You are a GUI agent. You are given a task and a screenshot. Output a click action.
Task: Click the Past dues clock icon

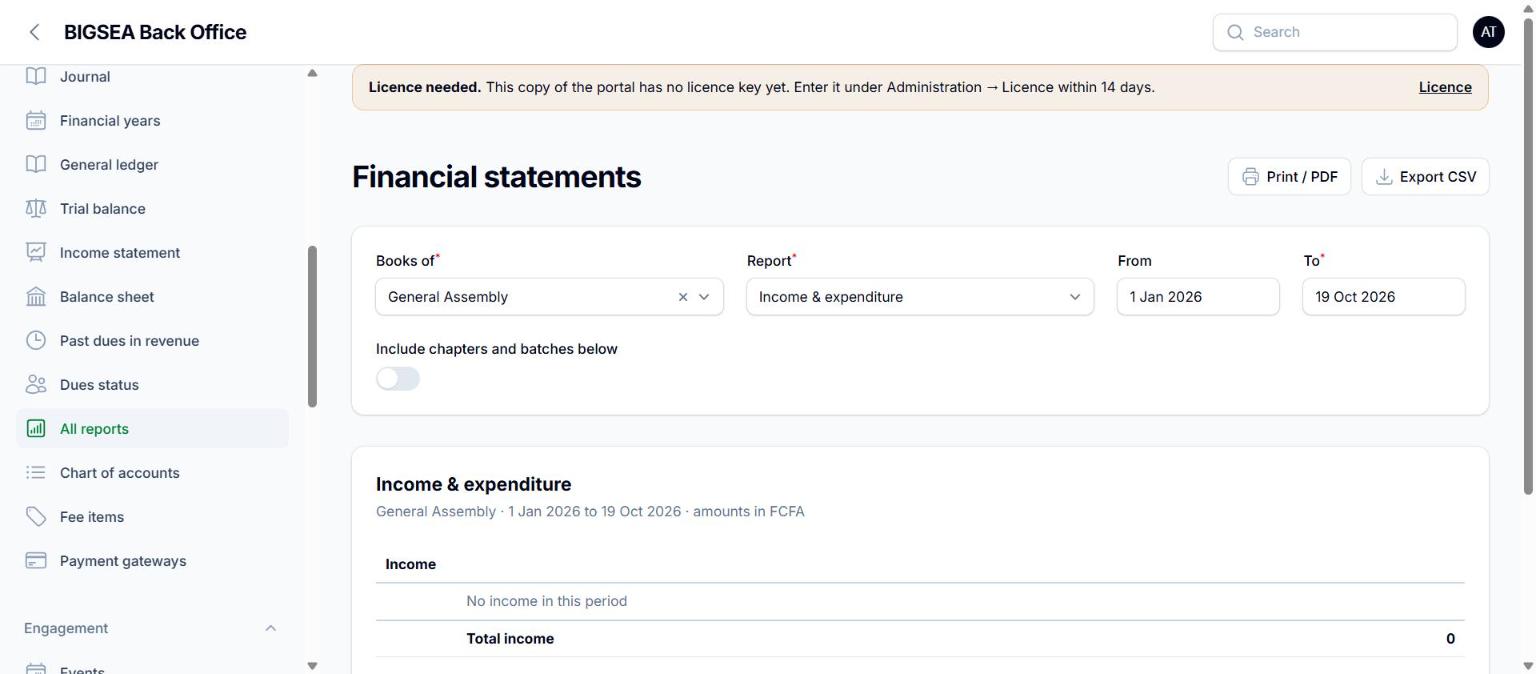coord(36,341)
